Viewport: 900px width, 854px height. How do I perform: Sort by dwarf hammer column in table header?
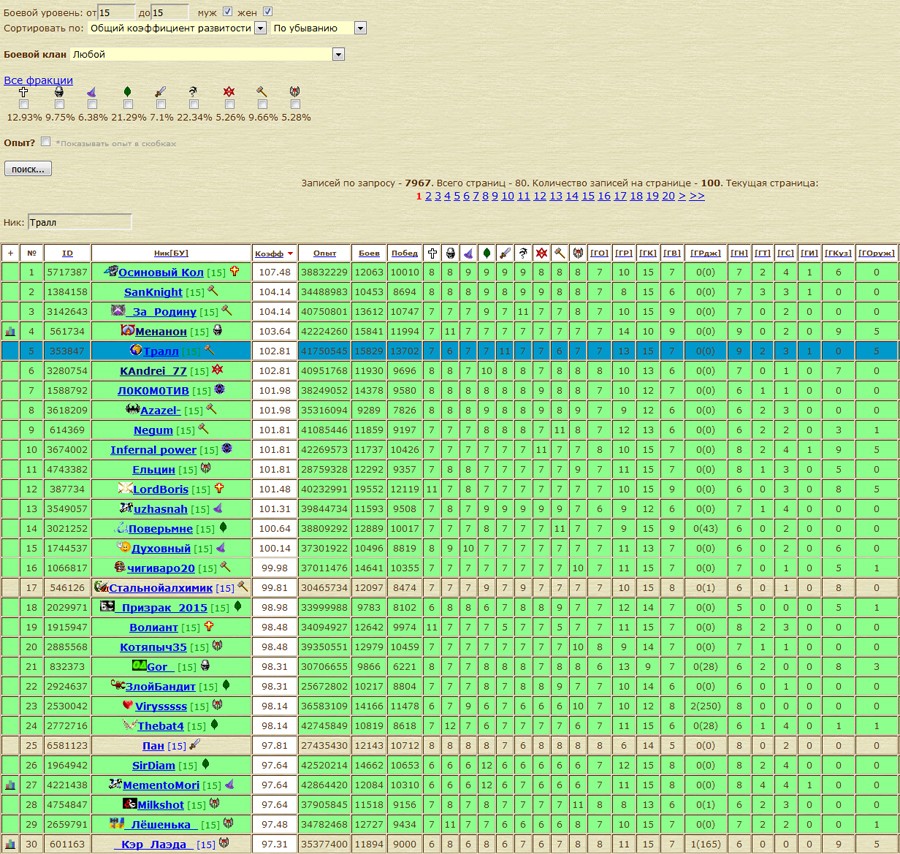560,253
